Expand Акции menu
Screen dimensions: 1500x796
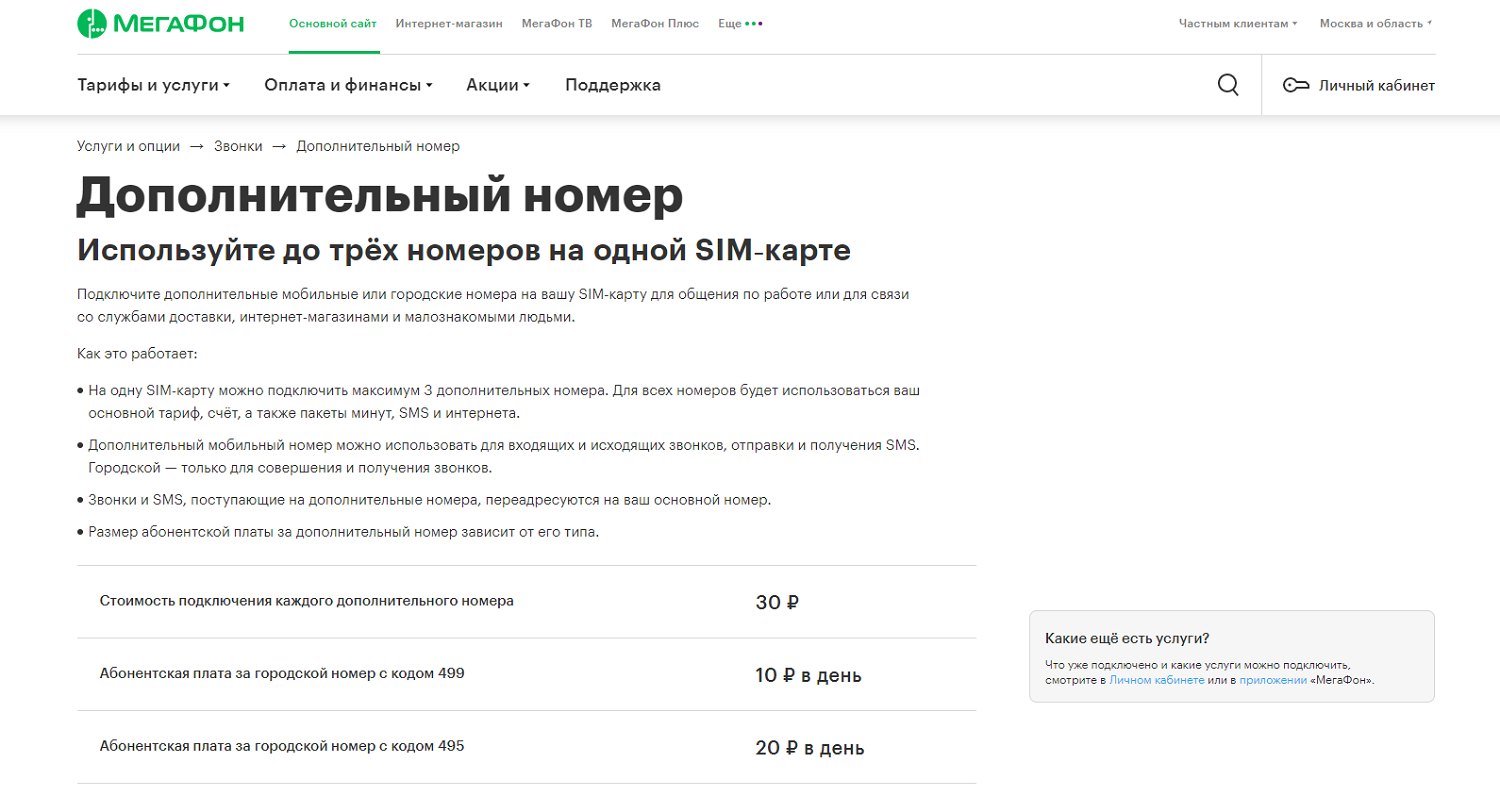pyautogui.click(x=498, y=85)
